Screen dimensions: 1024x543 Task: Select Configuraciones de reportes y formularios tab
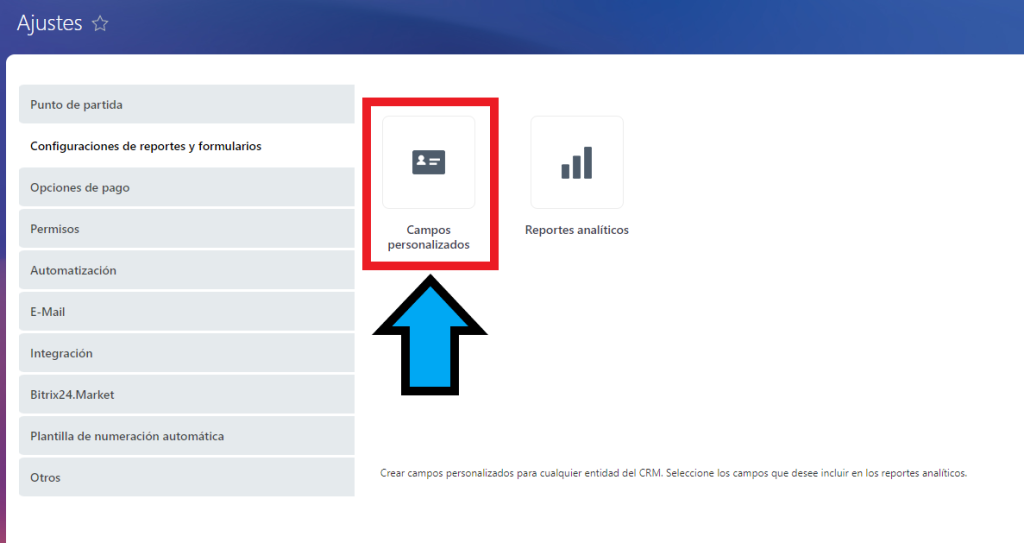click(x=186, y=146)
